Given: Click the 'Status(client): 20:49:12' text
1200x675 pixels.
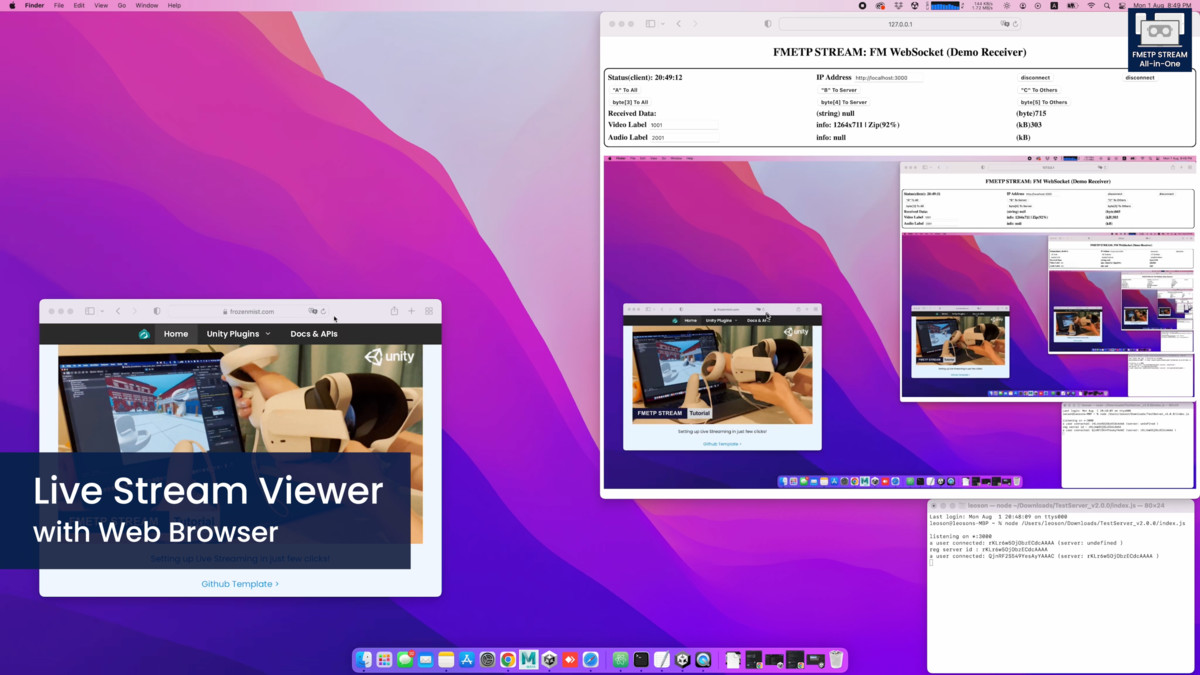Looking at the screenshot, I should coord(645,77).
